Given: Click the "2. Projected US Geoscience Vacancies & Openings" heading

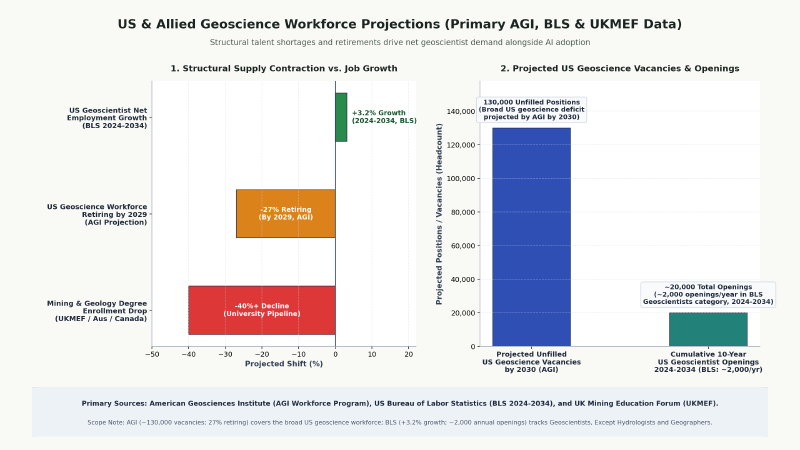Looking at the screenshot, I should pyautogui.click(x=619, y=68).
